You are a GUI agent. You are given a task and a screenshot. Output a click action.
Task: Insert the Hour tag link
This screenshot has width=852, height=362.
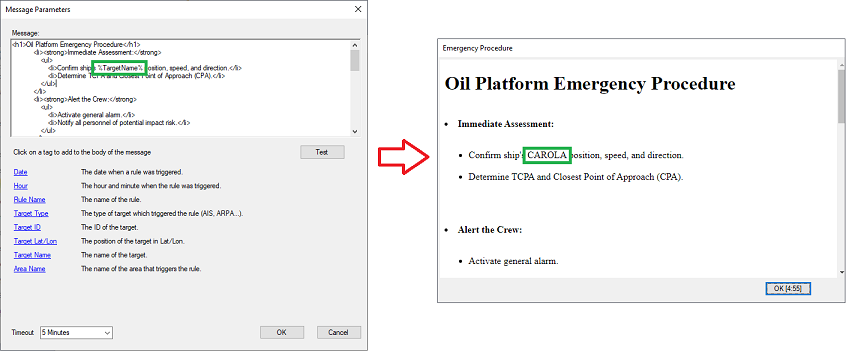pyautogui.click(x=21, y=186)
